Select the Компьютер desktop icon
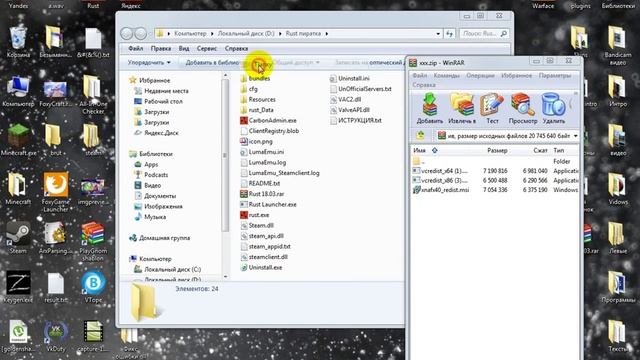This screenshot has width=640, height=360. coord(18,91)
